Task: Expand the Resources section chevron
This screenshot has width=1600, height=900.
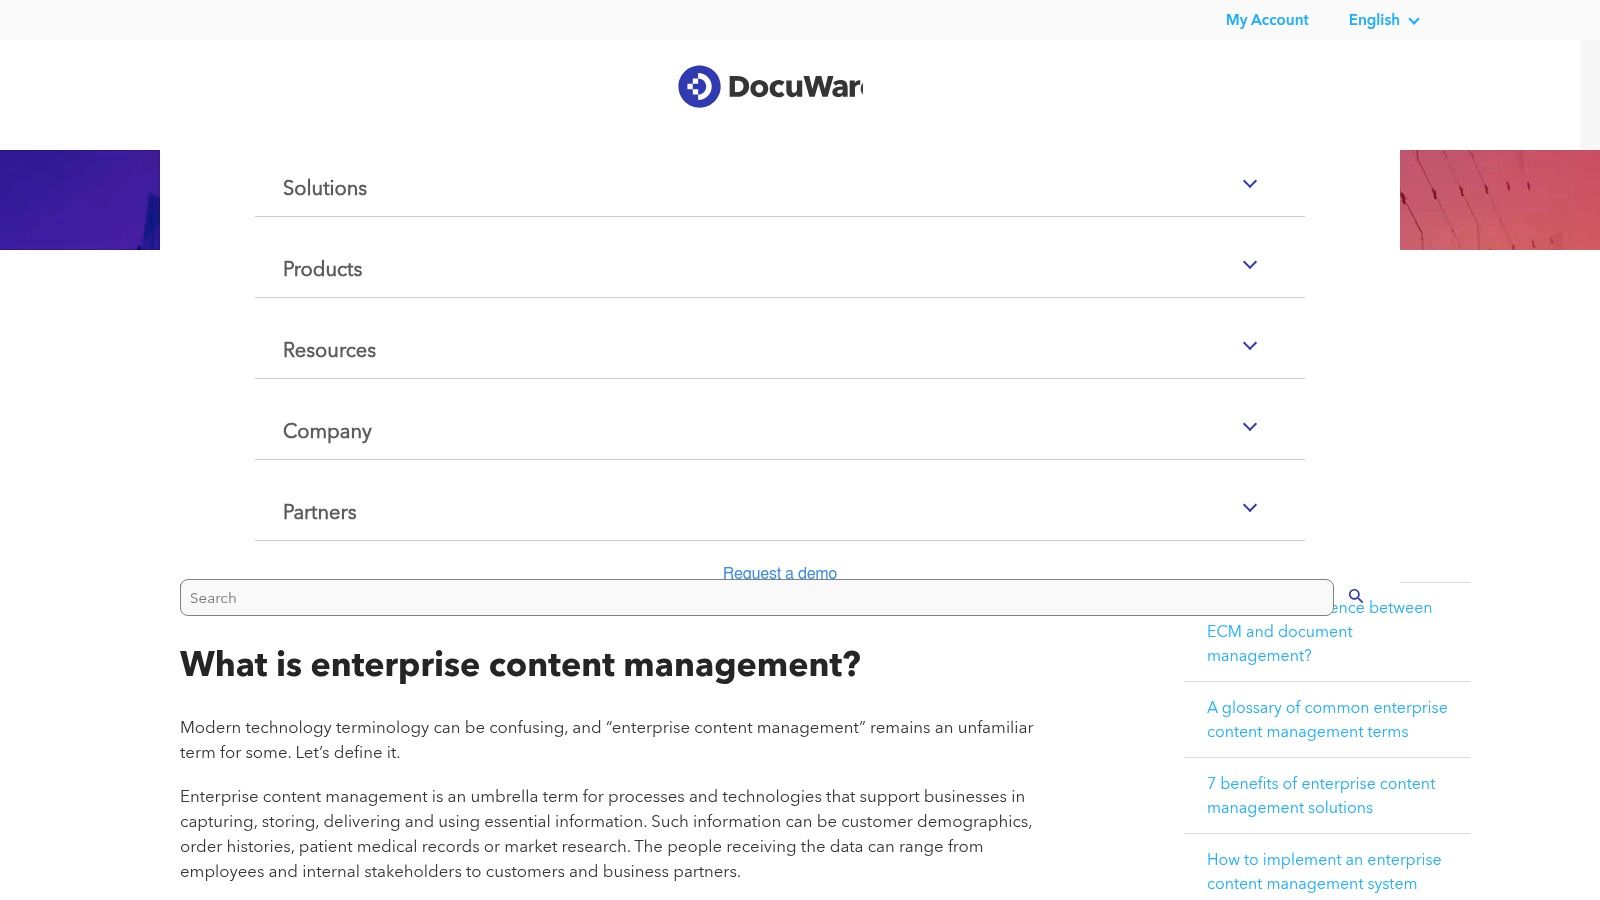Action: [1249, 346]
